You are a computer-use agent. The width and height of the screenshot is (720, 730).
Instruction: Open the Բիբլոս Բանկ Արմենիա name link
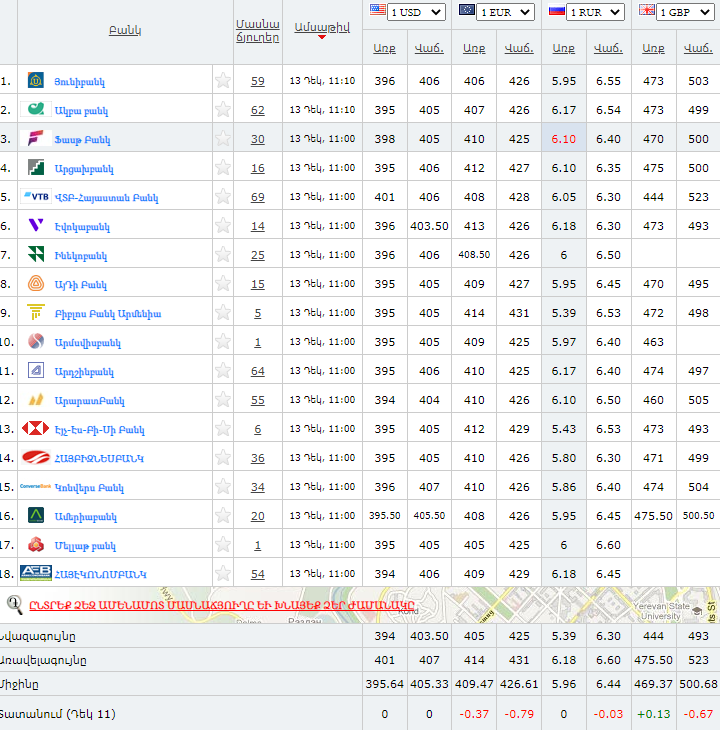pyautogui.click(x=108, y=313)
